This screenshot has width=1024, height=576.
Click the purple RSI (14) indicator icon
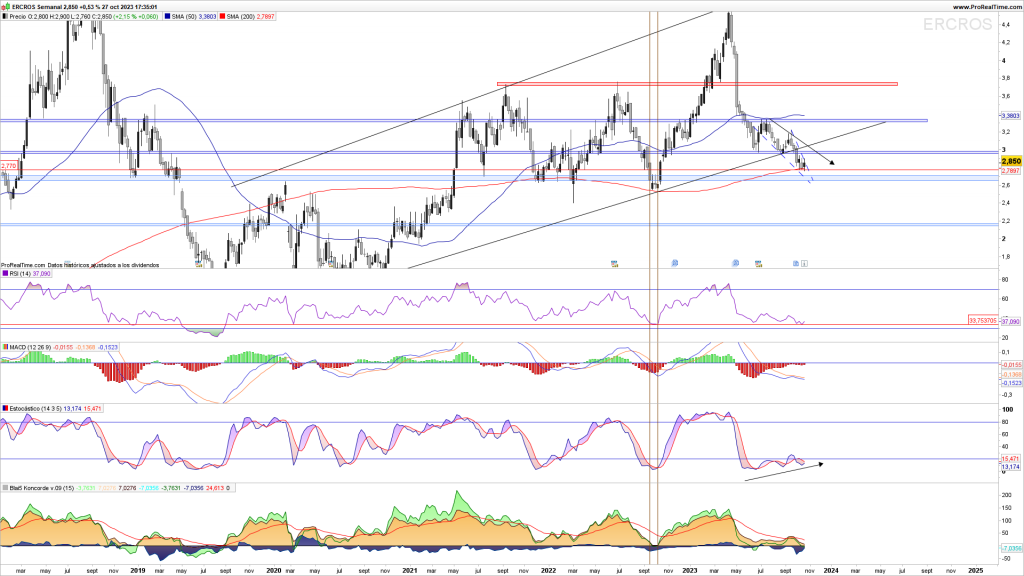tap(4, 271)
